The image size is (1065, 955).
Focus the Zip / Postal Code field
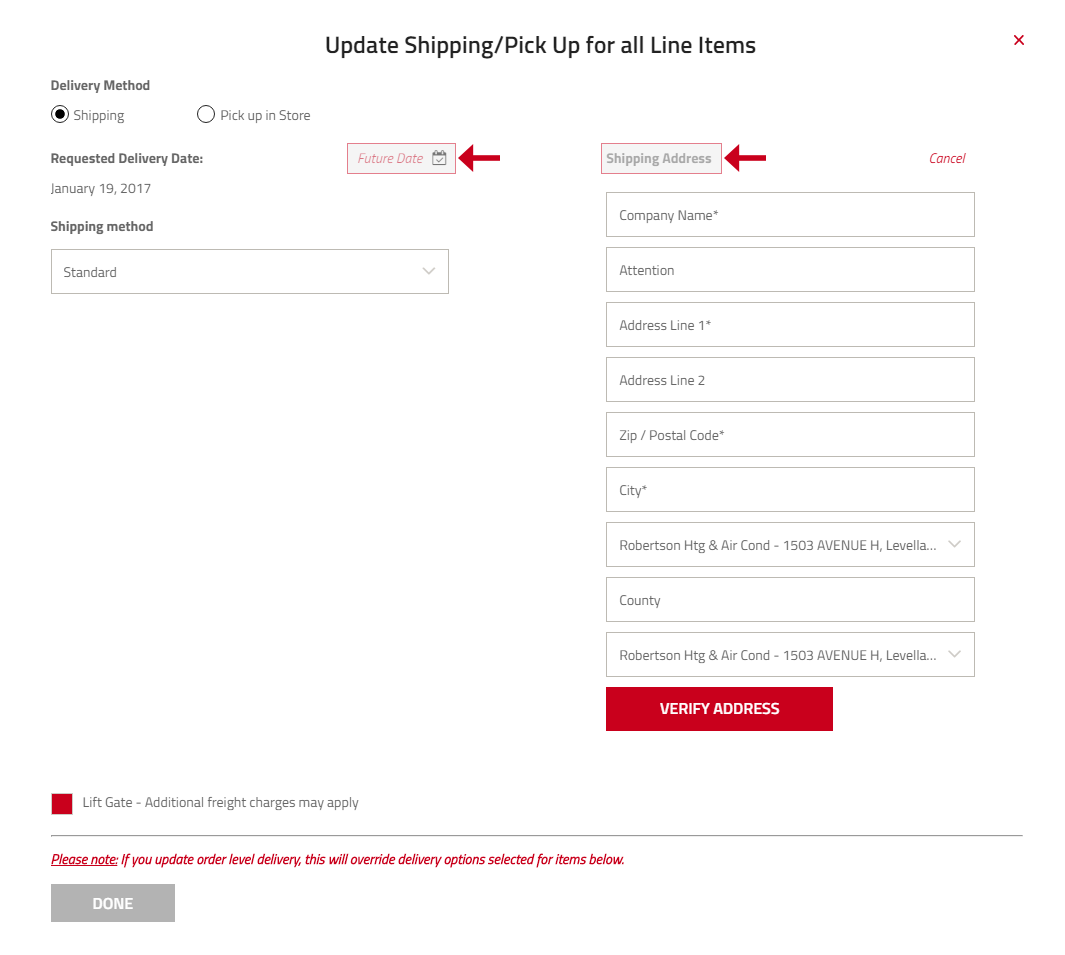point(790,435)
